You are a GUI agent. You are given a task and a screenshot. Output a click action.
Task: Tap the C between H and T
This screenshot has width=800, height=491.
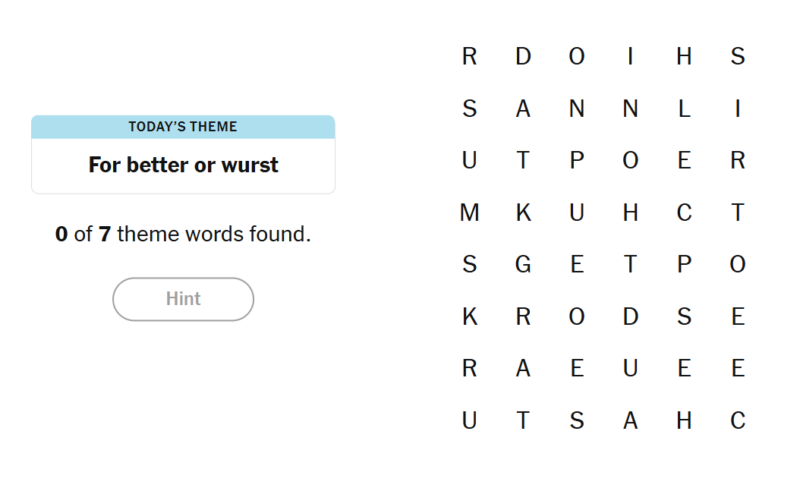pyautogui.click(x=684, y=212)
